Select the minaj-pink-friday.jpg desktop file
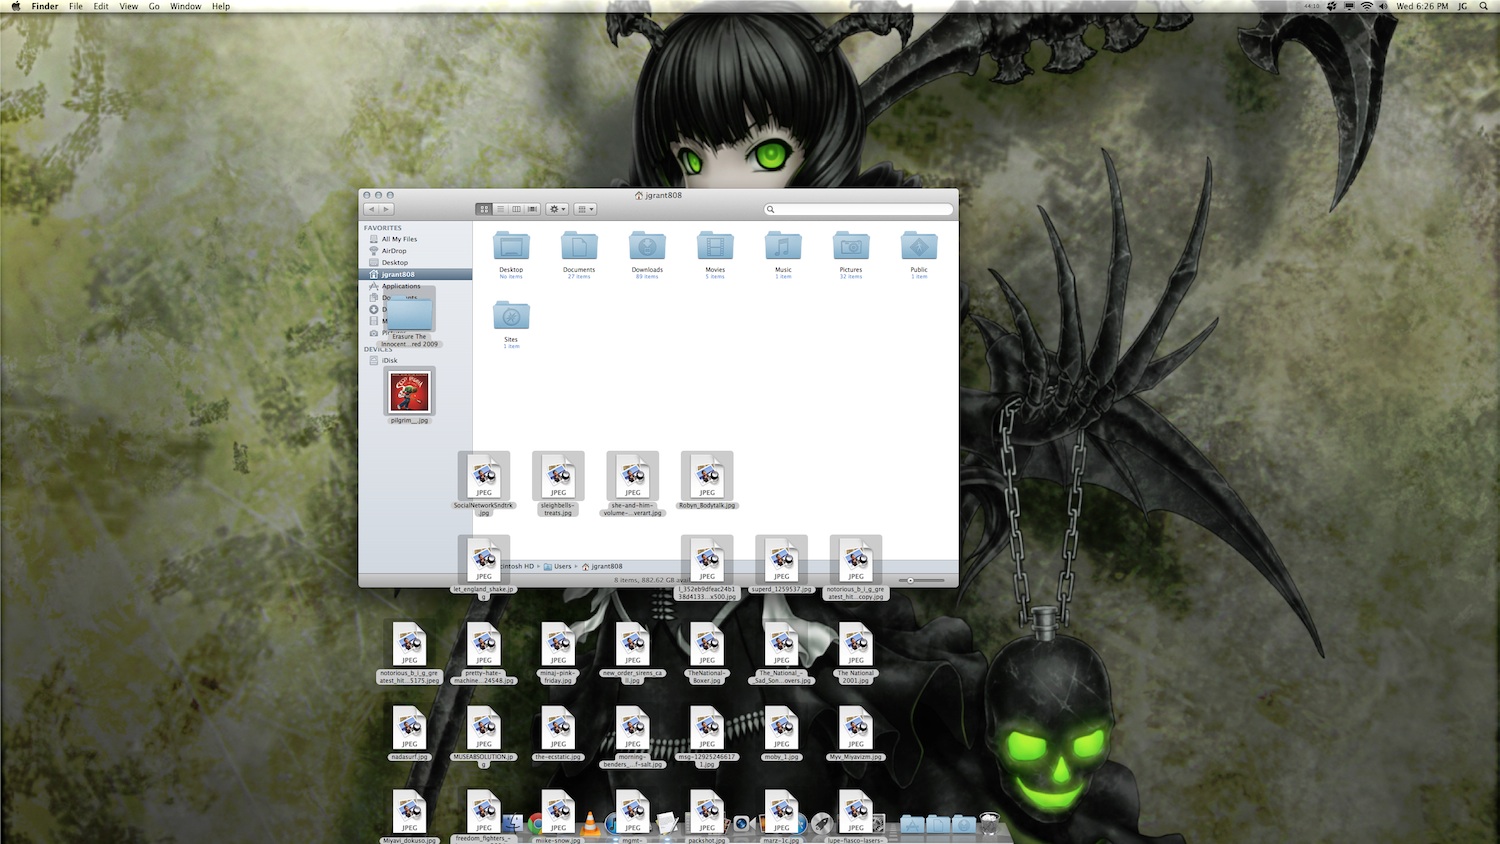 [558, 644]
